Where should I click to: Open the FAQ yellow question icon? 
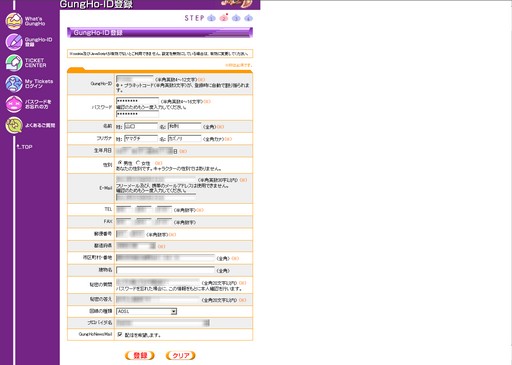coord(14,125)
